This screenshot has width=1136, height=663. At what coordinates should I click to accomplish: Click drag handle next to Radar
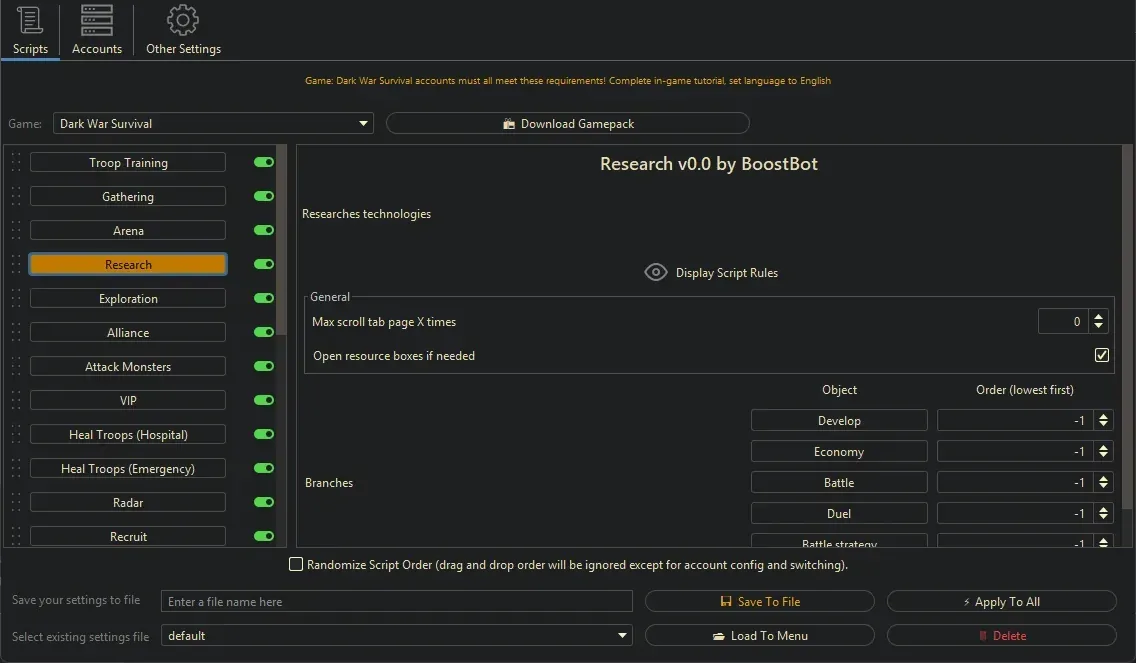pyautogui.click(x=16, y=503)
